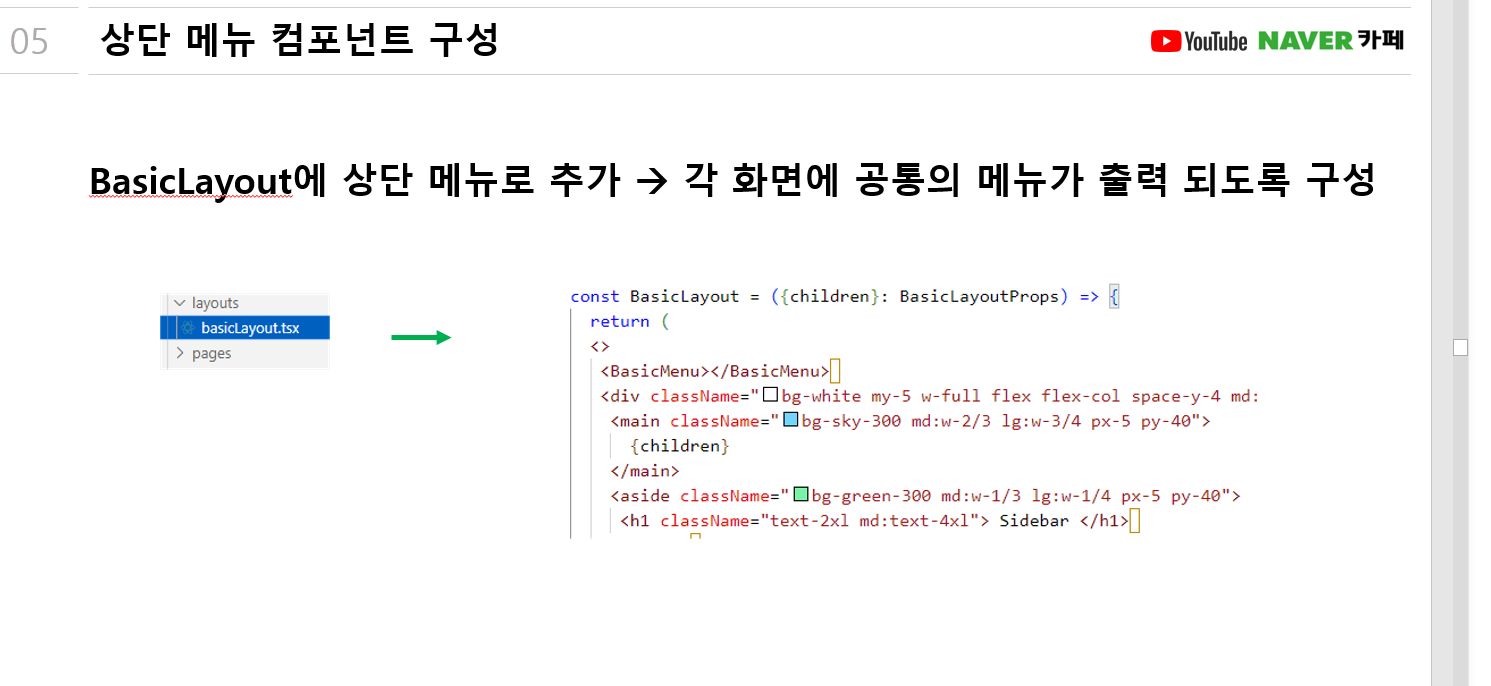Click the aside className code line
The image size is (1491, 686).
(925, 495)
